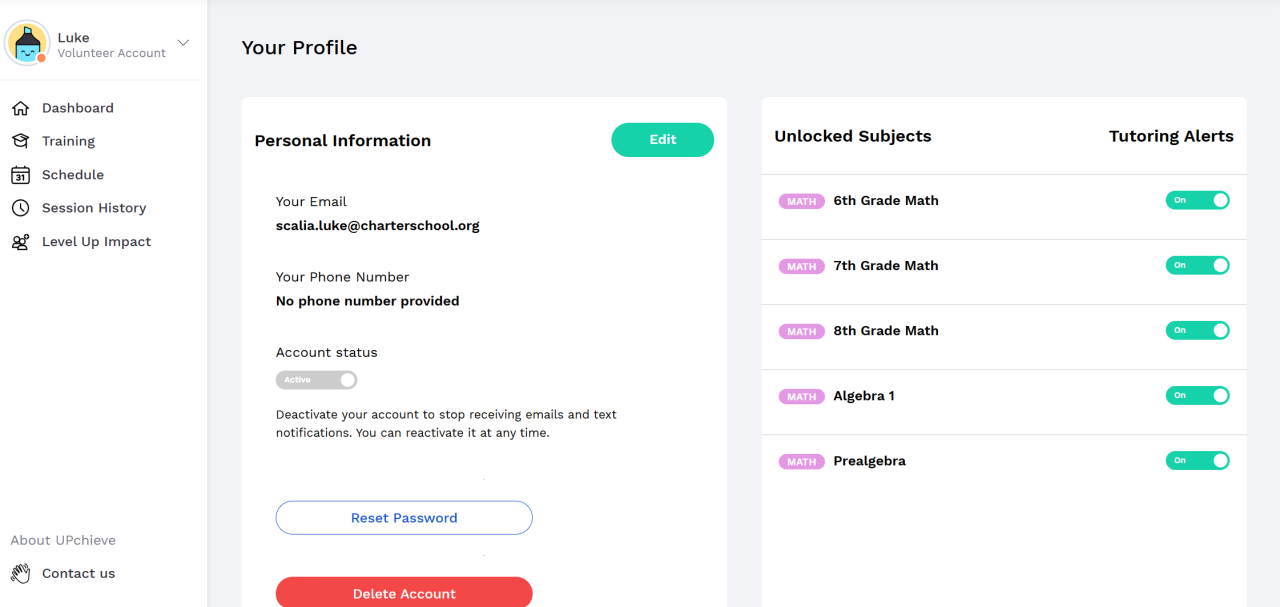Disable the Algebra 1 alerts toggle
Screen dimensions: 1280x607
1197,396
